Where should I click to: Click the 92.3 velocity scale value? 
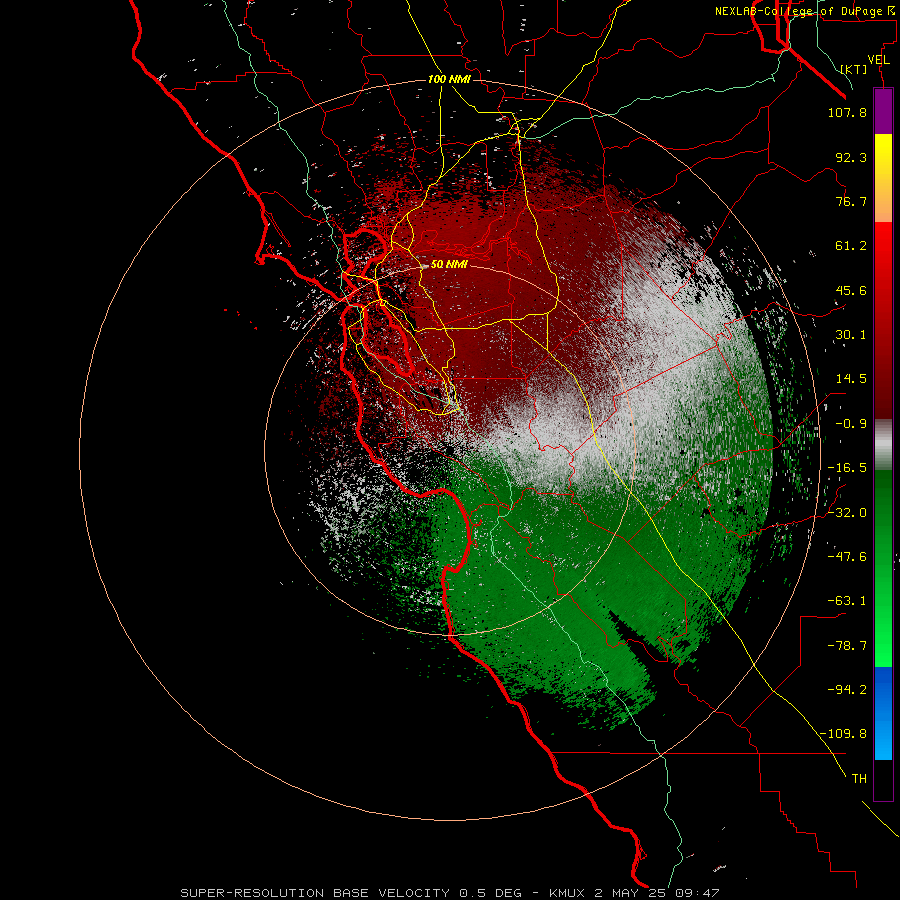point(851,157)
